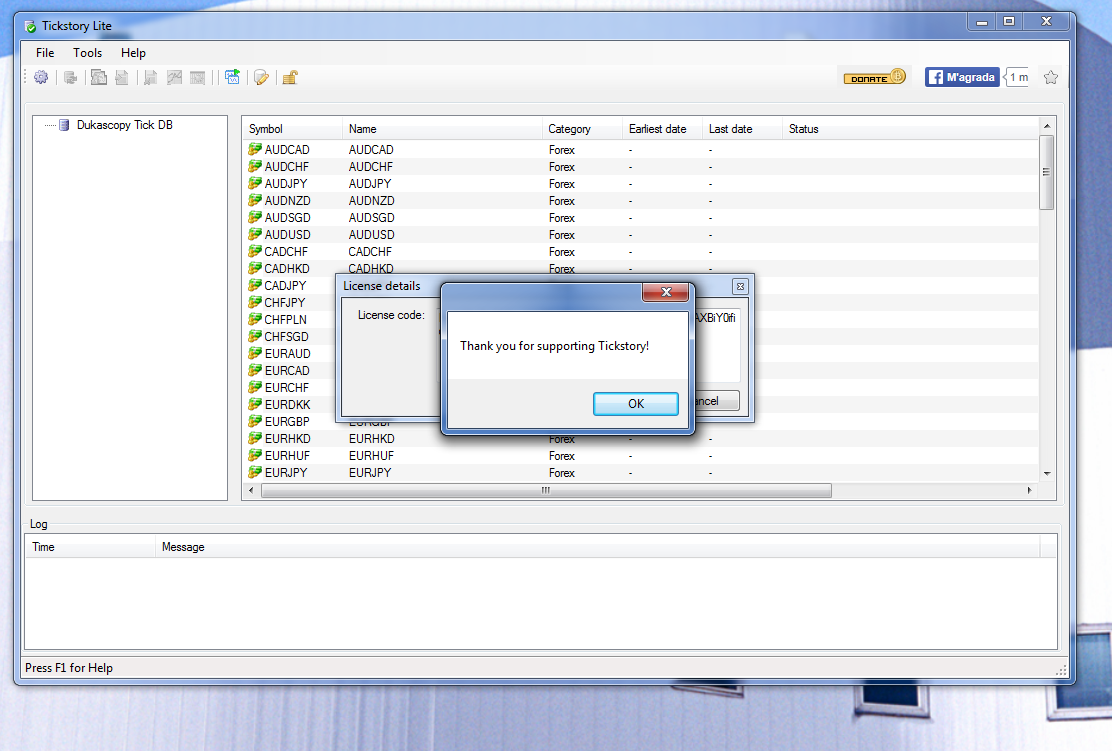
Task: Click the AUDUSD row symbol icon
Action: point(255,235)
